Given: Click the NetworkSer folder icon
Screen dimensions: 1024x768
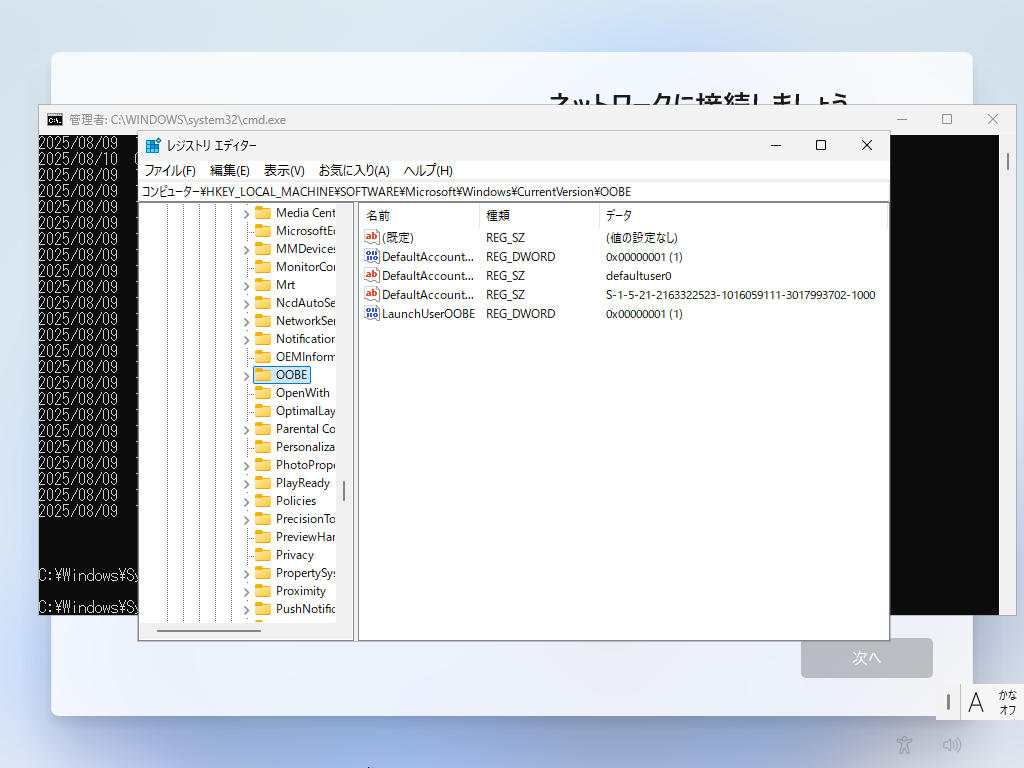Looking at the screenshot, I should click(263, 321).
